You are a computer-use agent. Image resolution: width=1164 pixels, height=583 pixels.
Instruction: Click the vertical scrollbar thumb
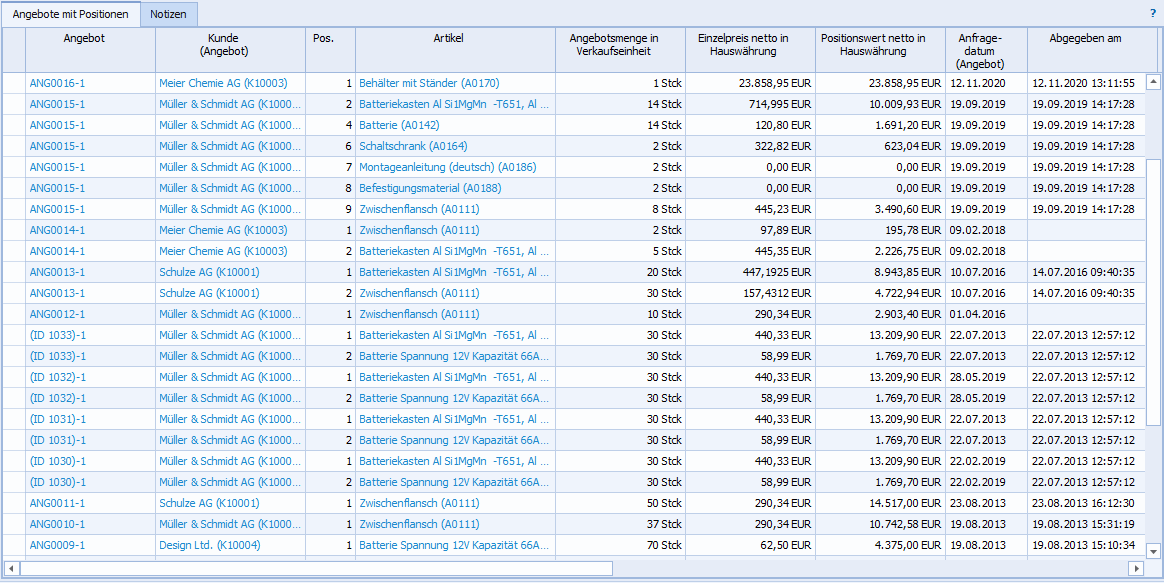click(1152, 290)
